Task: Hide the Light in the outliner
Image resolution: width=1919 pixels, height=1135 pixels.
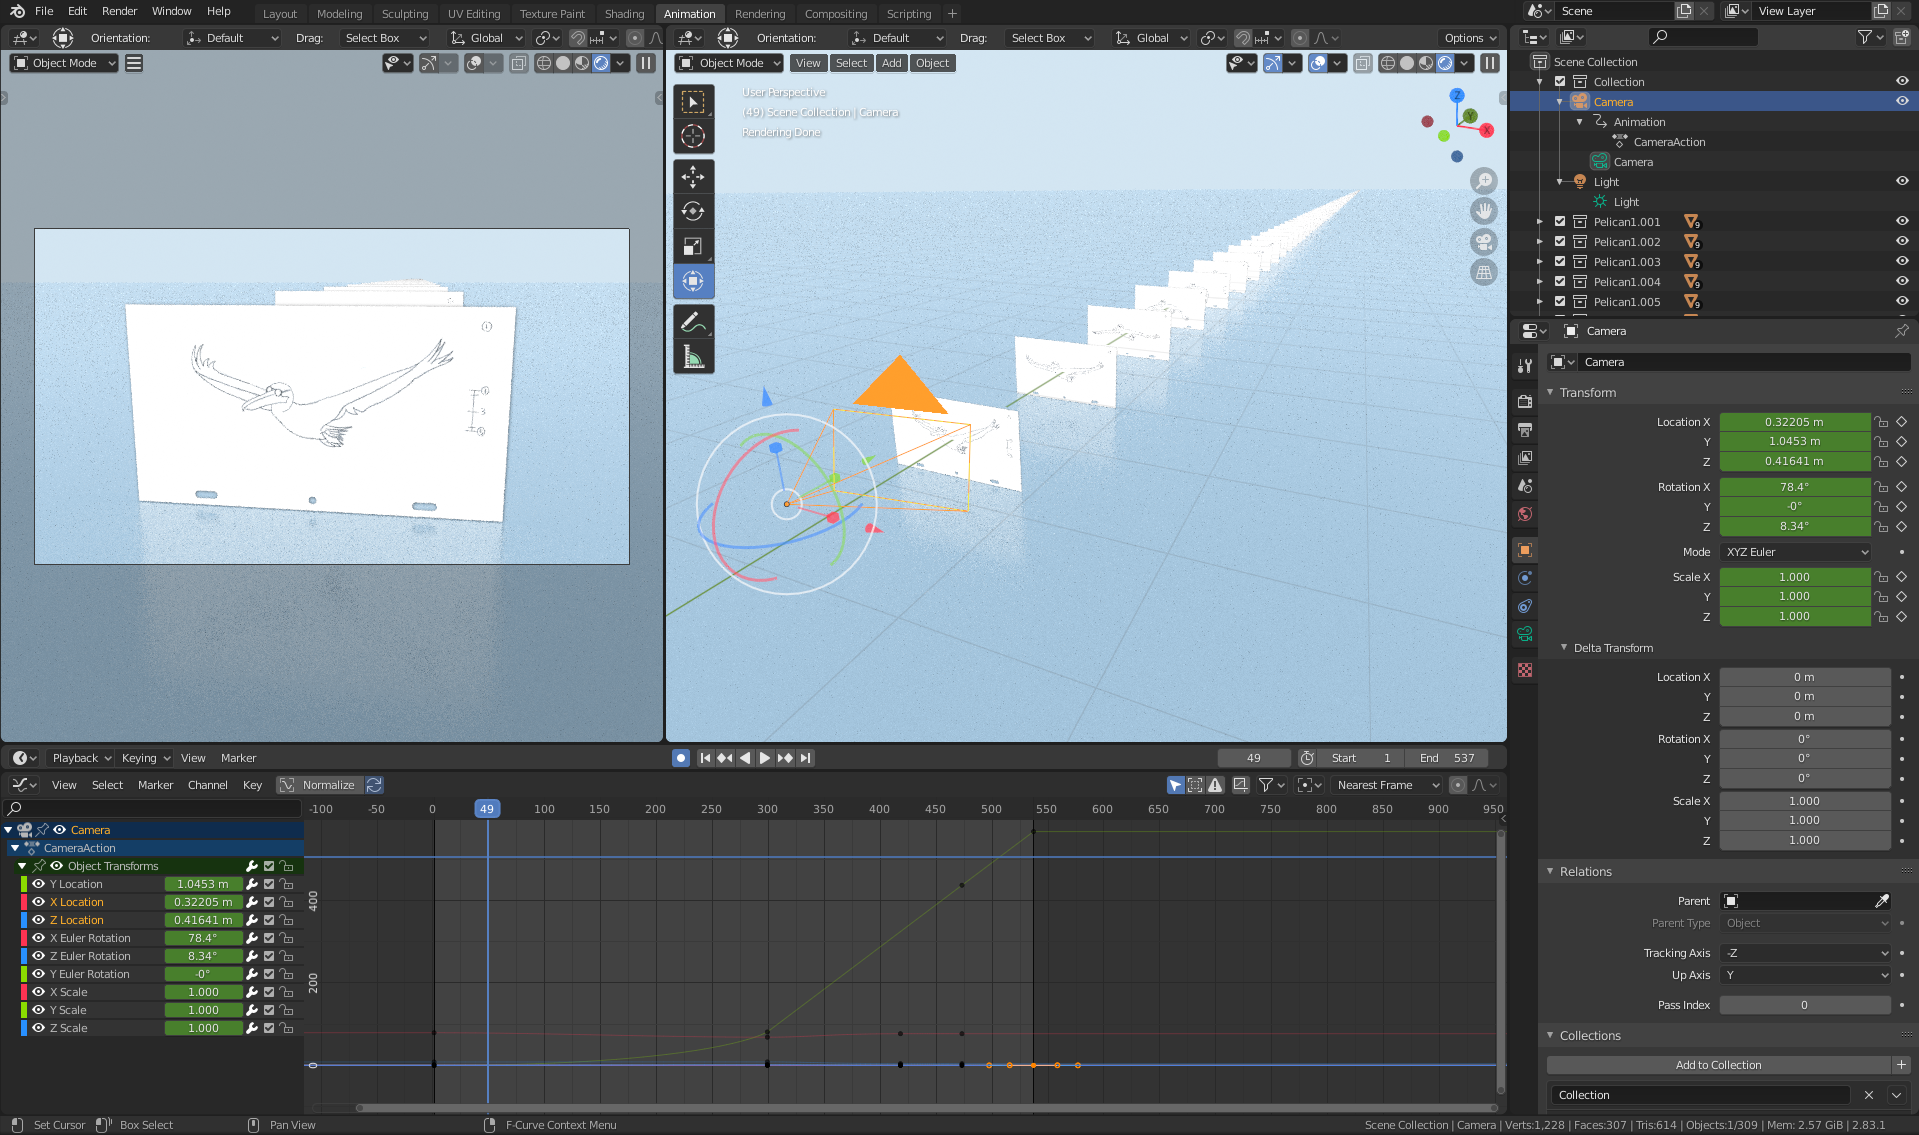Action: point(1902,181)
